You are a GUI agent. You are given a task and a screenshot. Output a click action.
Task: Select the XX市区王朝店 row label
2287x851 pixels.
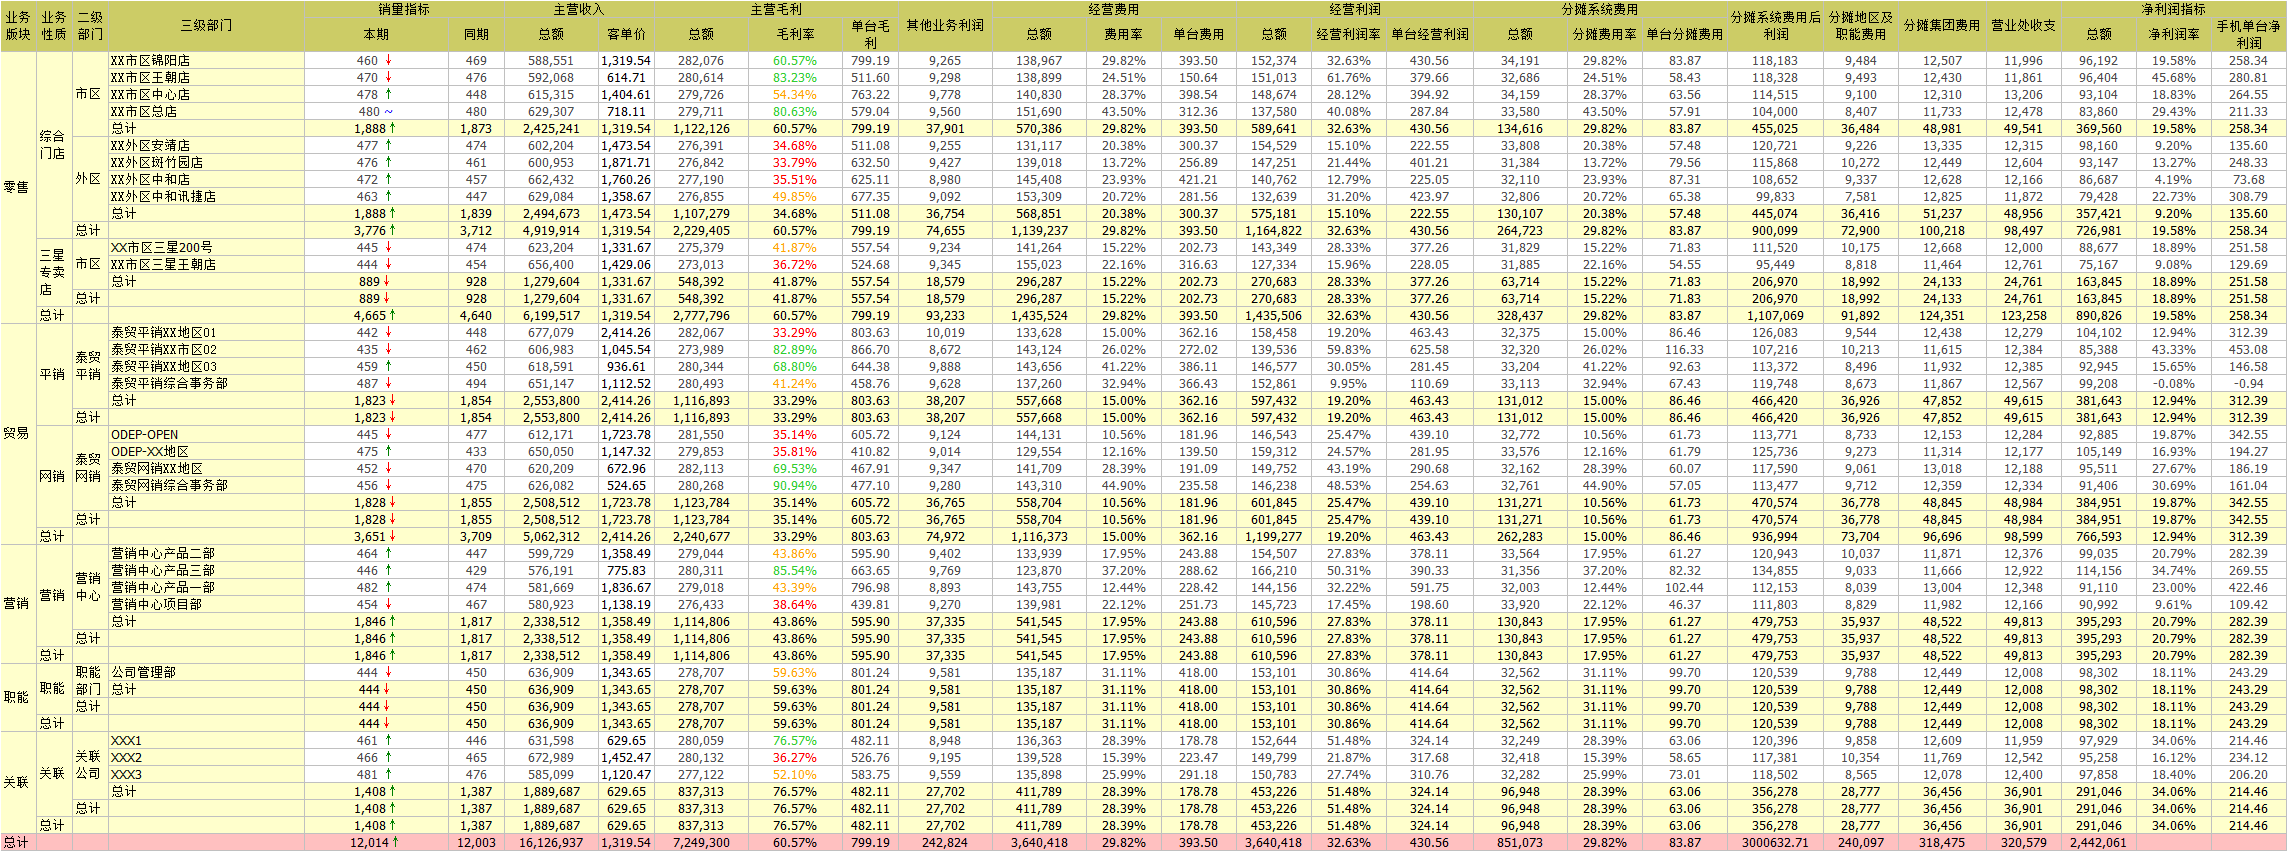(150, 78)
